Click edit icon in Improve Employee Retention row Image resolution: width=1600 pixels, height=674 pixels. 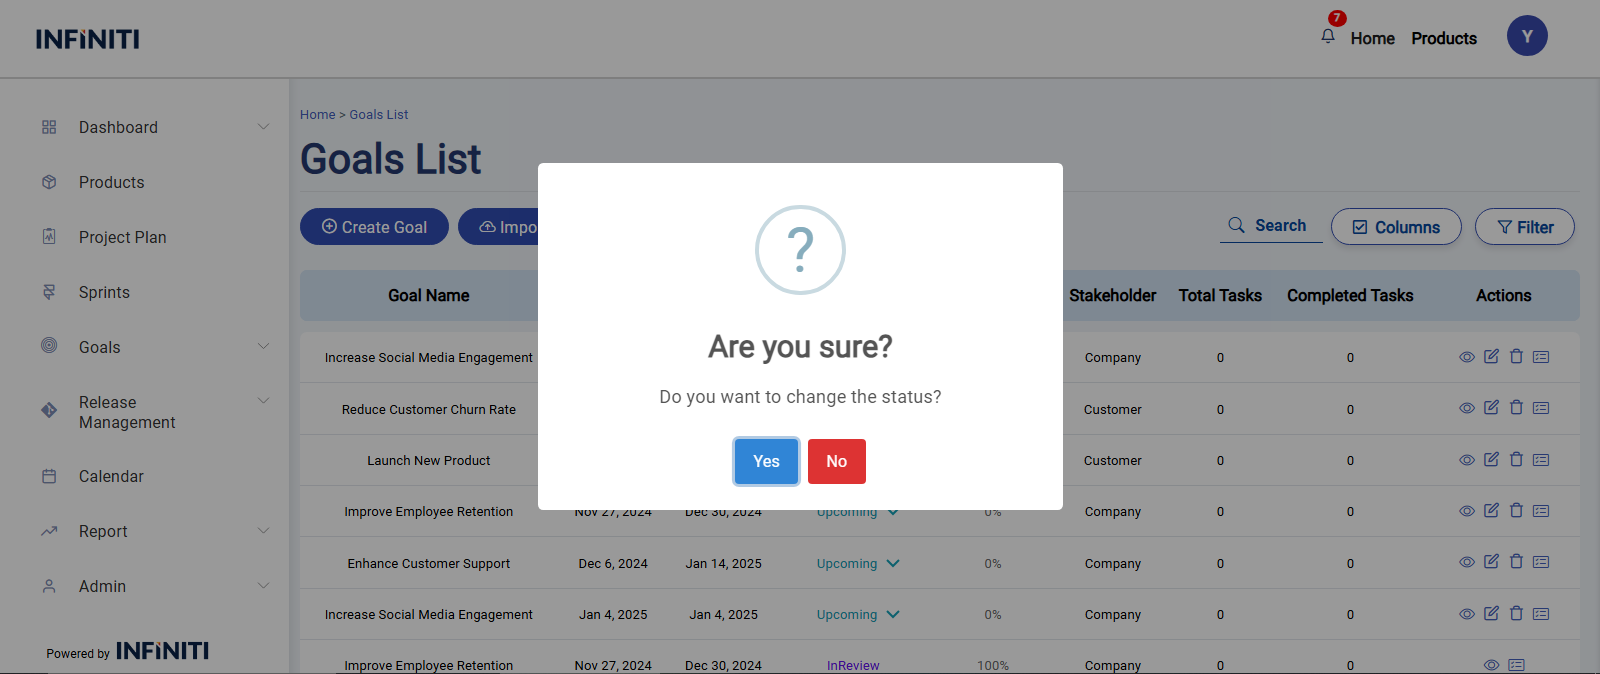tap(1491, 511)
